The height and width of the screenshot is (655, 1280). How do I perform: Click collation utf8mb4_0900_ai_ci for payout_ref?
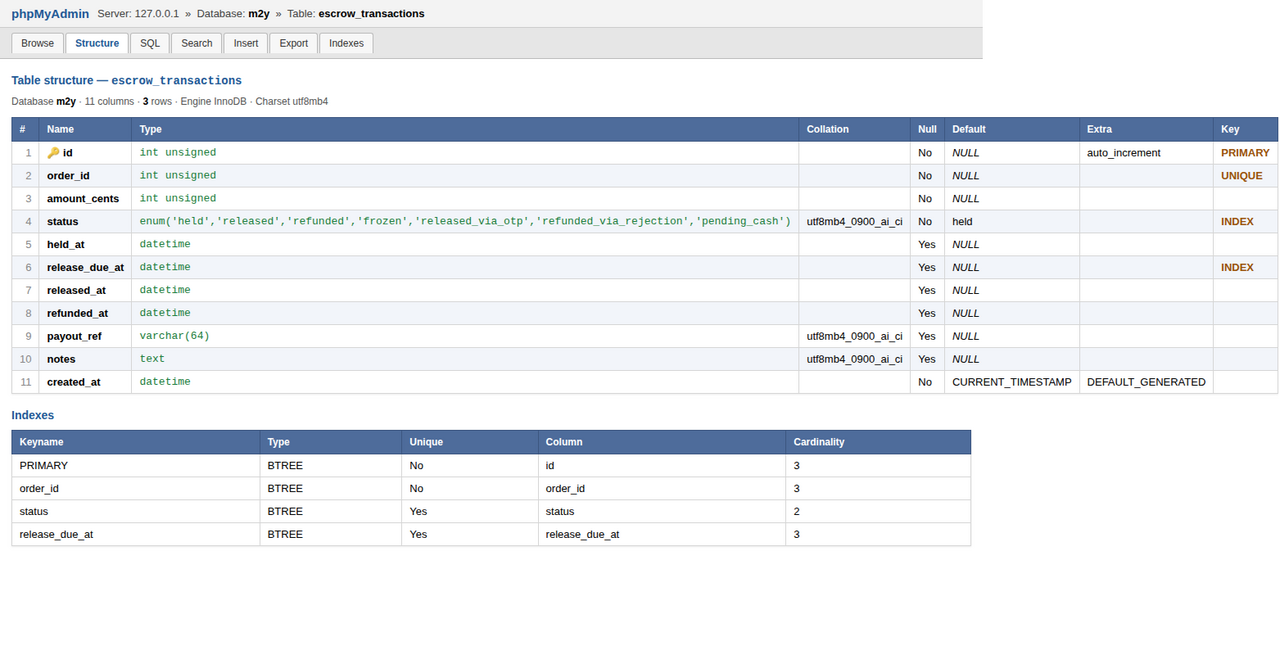[854, 336]
